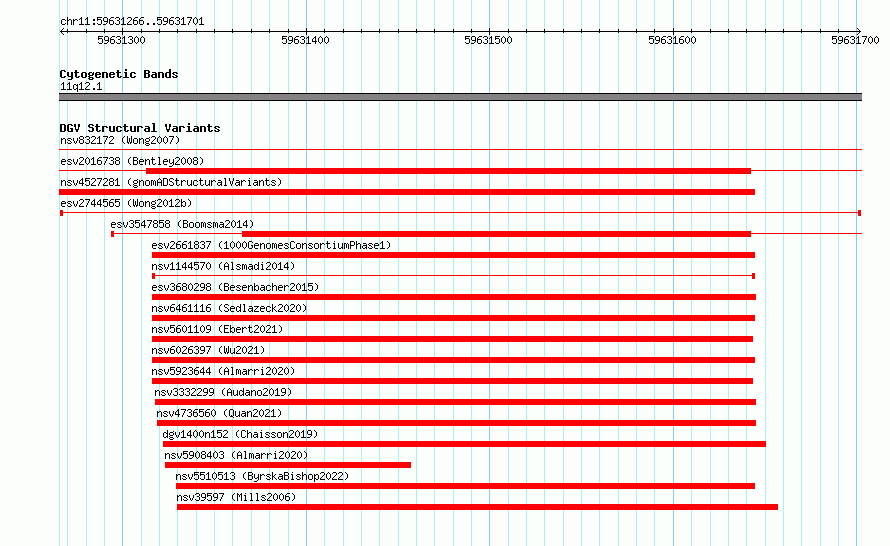Click the thin line under esv2744565
Viewport: 890px width, 546px height.
[460, 213]
